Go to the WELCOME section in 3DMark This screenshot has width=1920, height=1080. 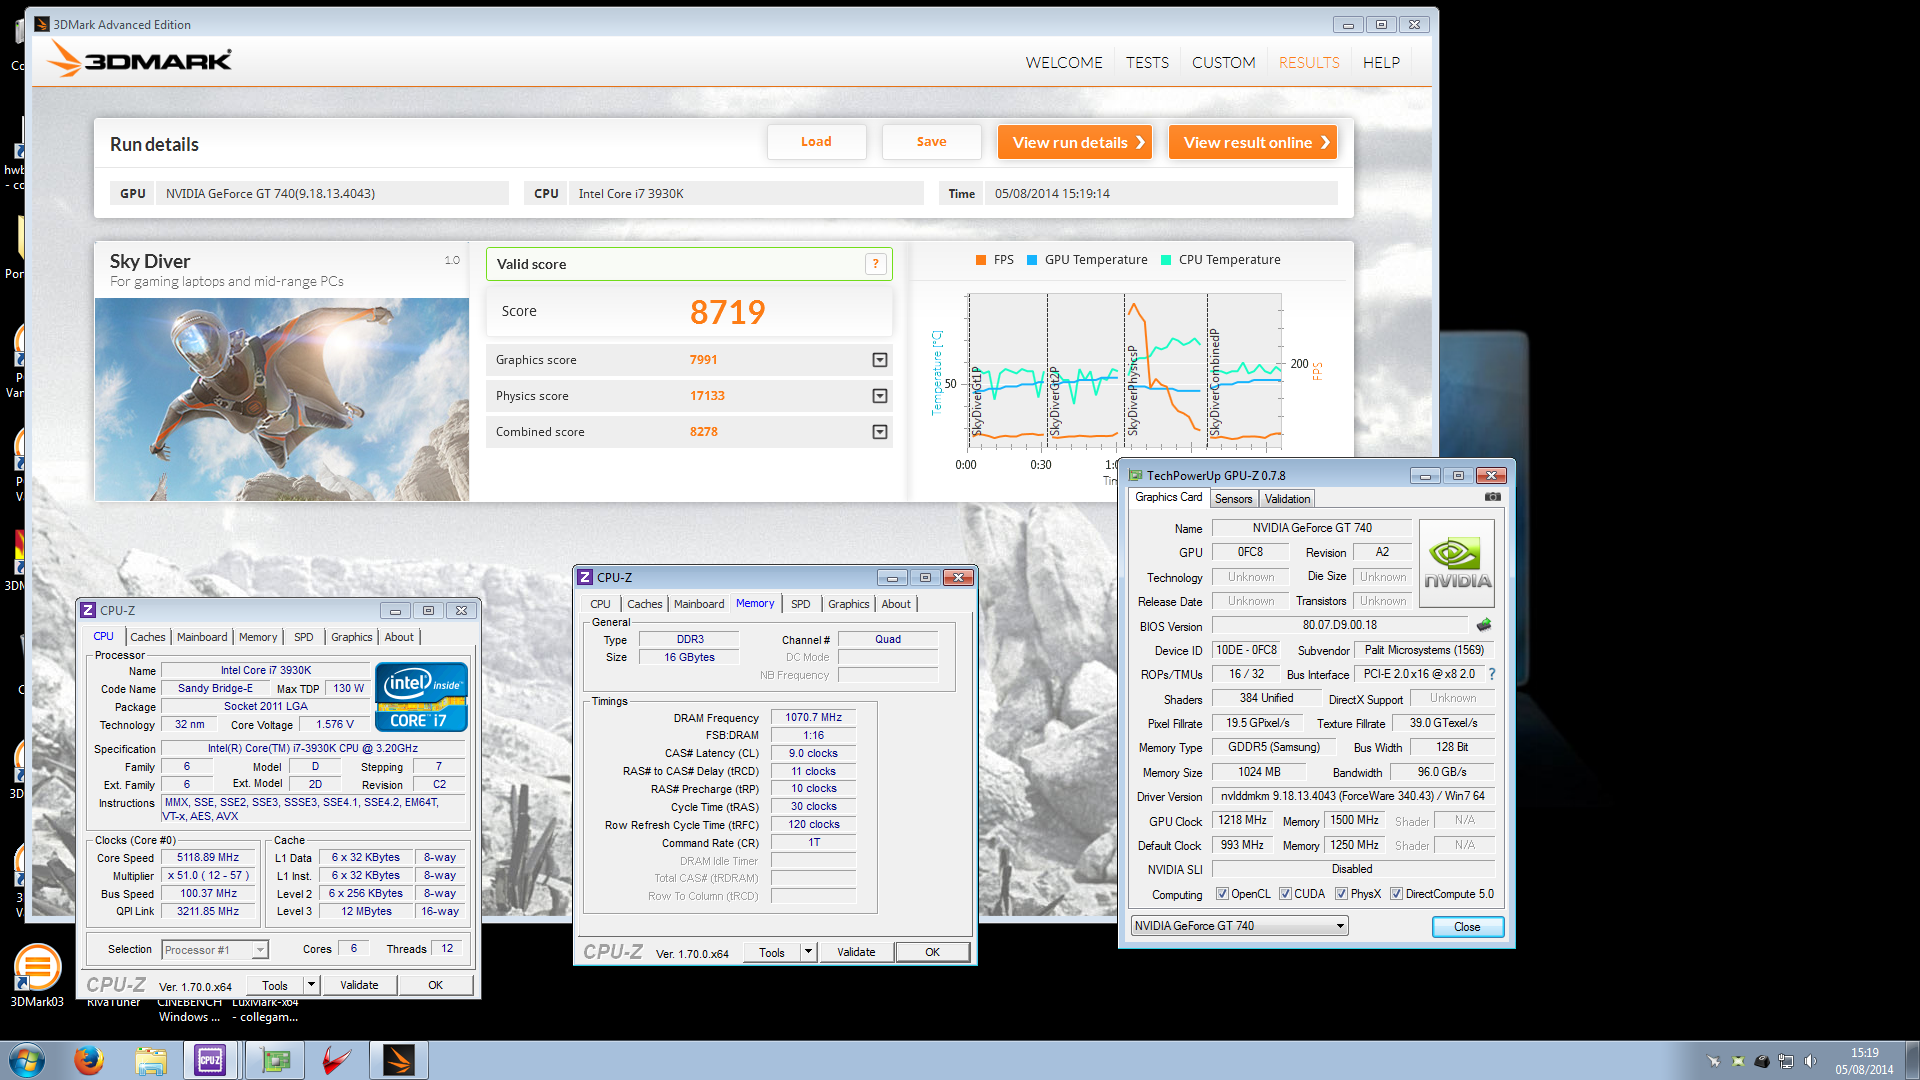[1063, 62]
